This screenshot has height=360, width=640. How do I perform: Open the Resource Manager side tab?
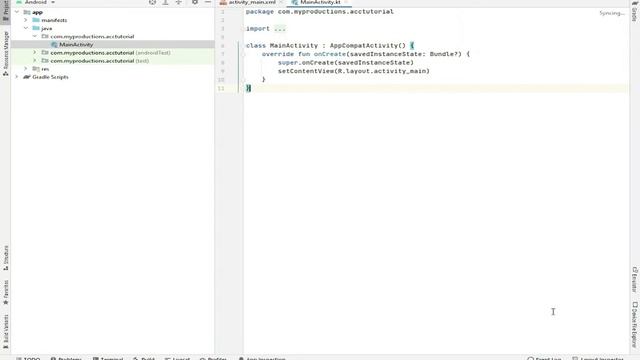(x=5, y=53)
